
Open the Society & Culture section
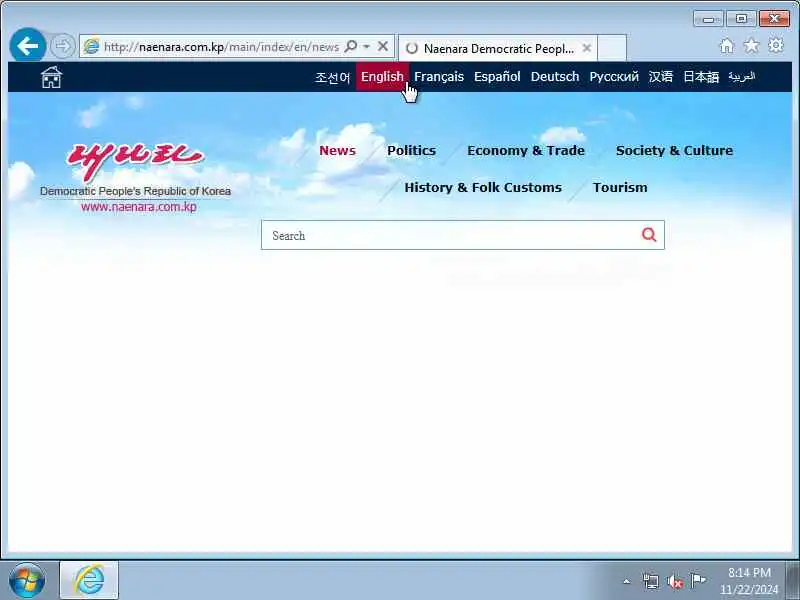pos(674,151)
